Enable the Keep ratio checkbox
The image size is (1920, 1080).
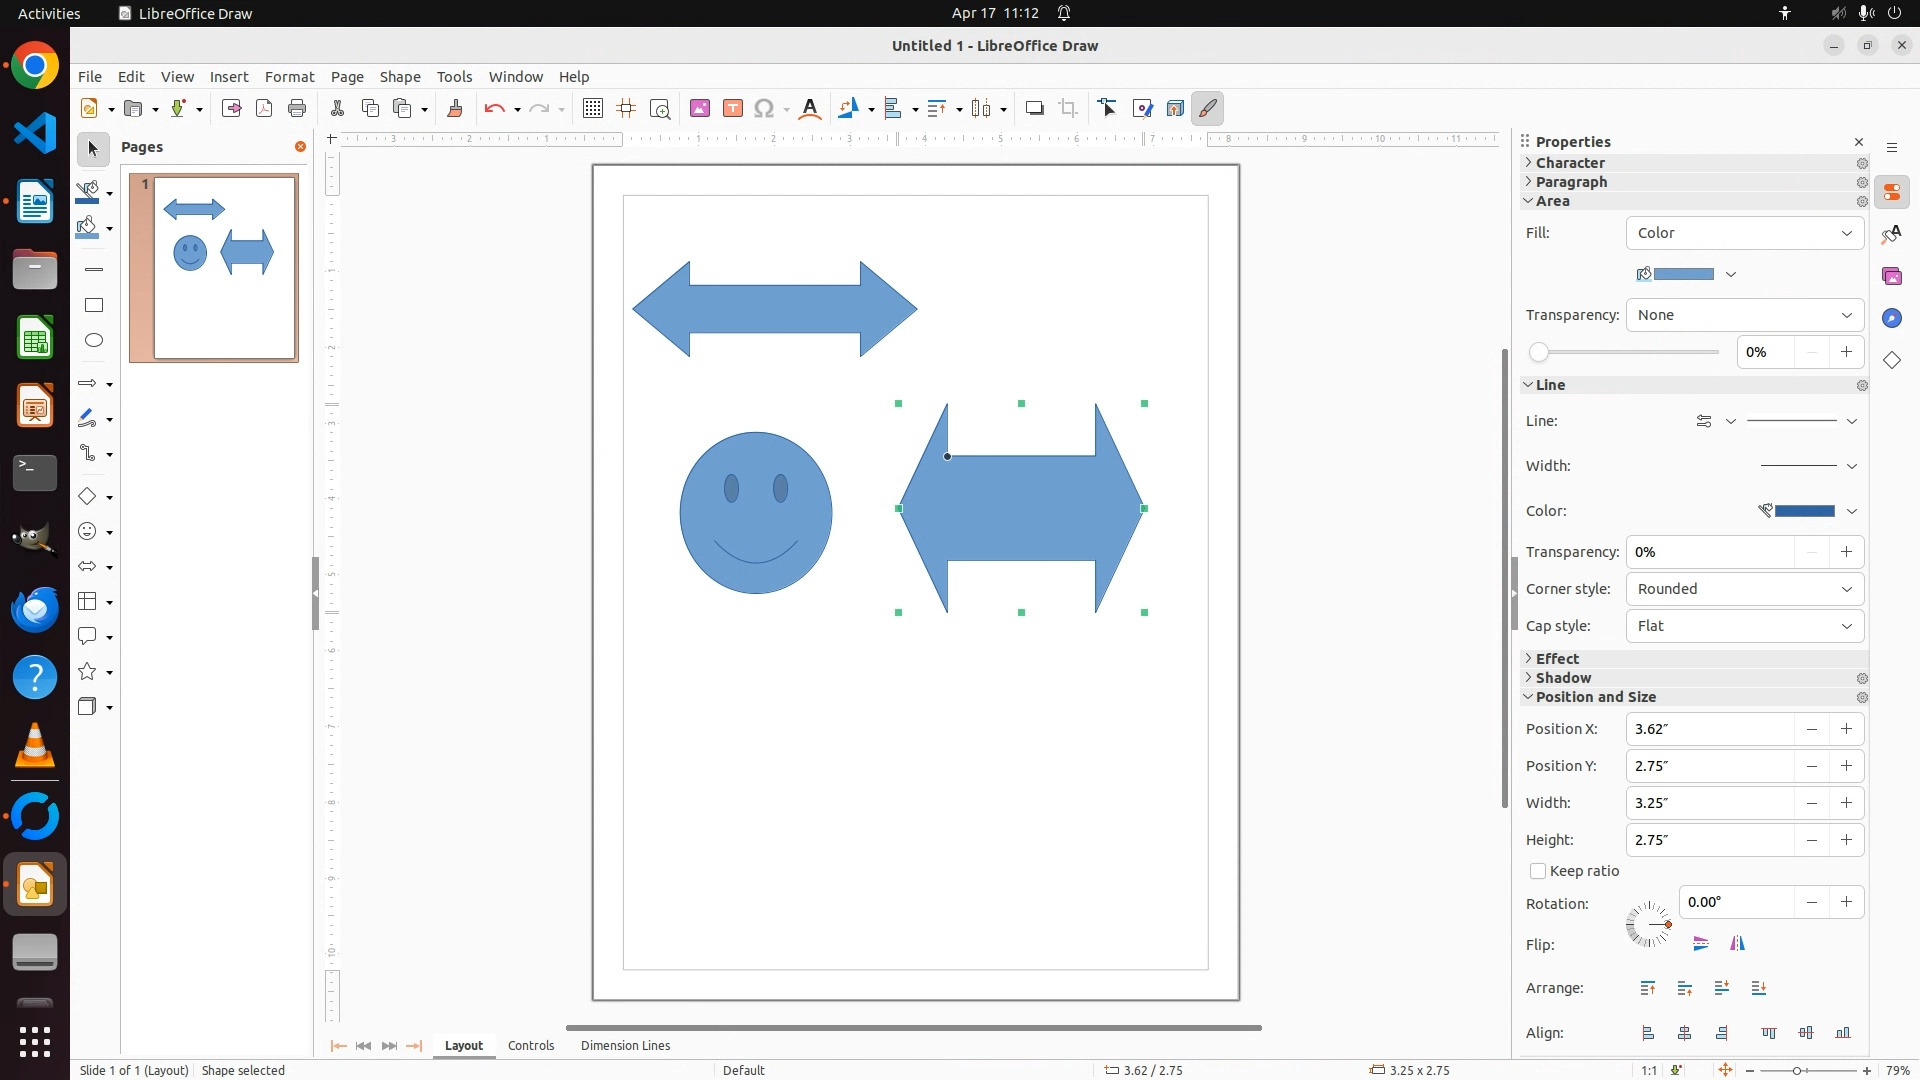(x=1538, y=871)
